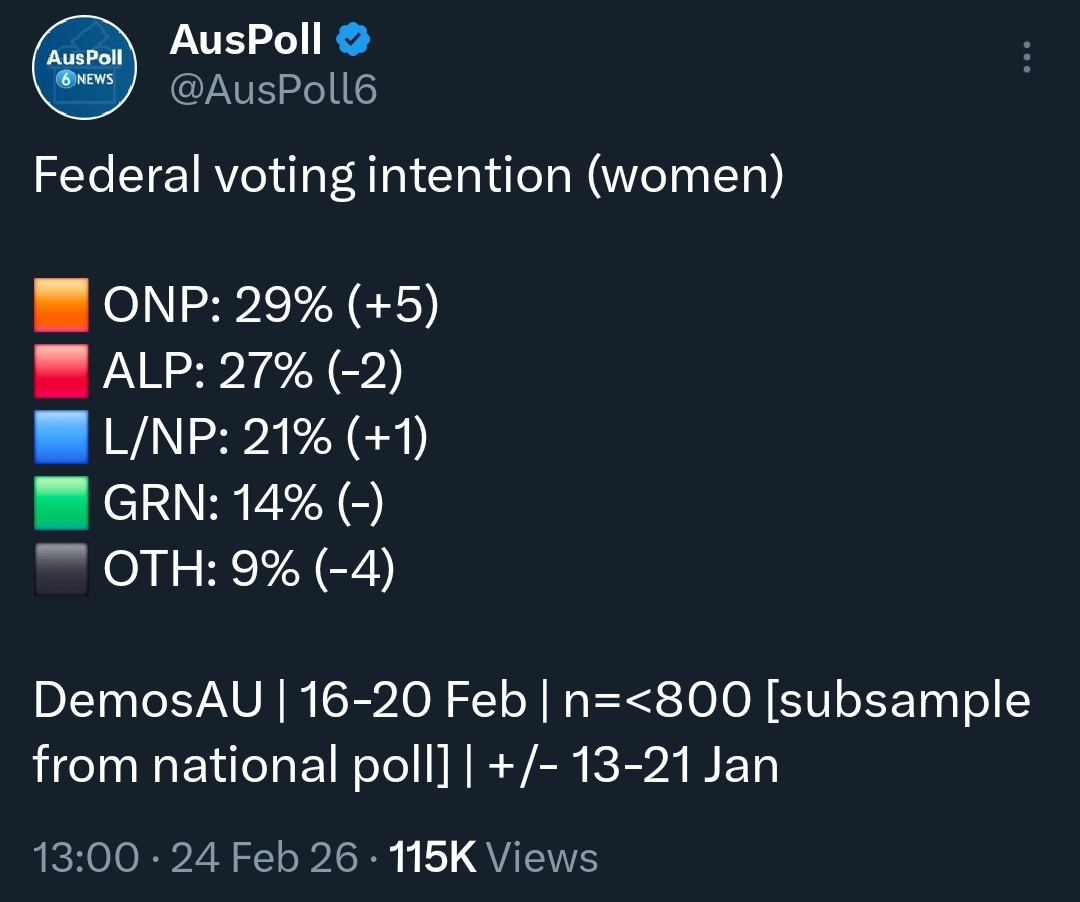This screenshot has height=902, width=1080.
Task: Select the "L/NP: 21% (+1)" result line
Action: coord(265,438)
